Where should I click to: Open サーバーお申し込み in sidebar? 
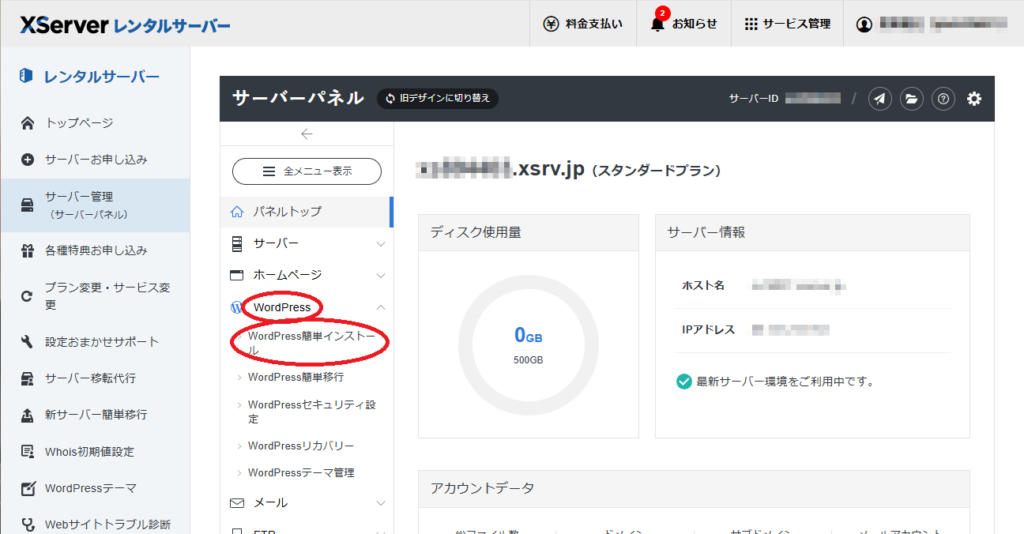coord(96,159)
